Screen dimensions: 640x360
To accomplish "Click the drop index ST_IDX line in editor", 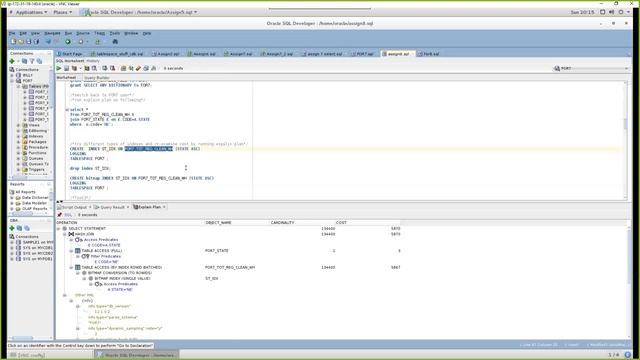I will point(90,168).
